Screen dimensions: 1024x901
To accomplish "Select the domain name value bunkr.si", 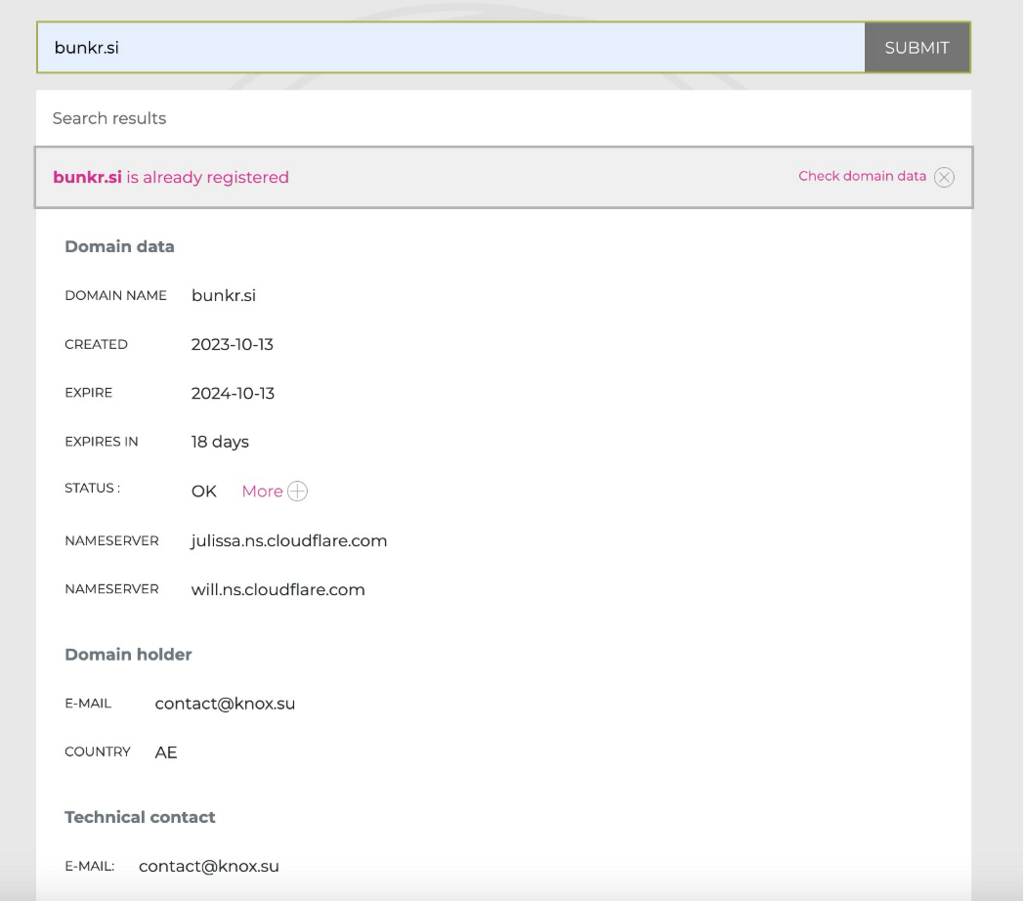I will (223, 295).
